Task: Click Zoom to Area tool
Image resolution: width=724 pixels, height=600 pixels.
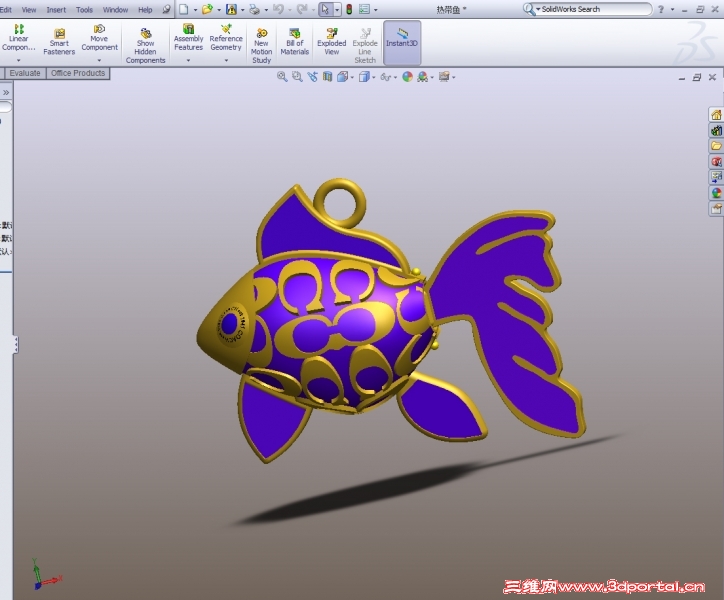Action: tap(297, 77)
